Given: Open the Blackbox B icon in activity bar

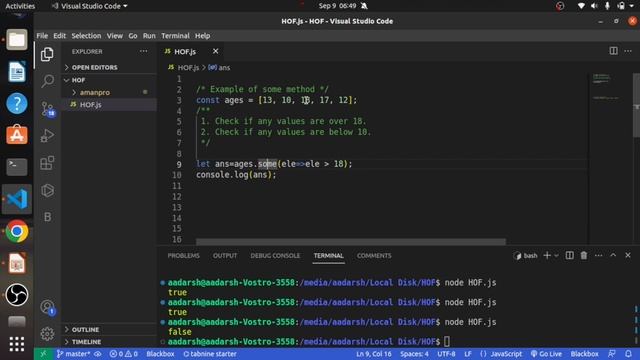Looking at the screenshot, I should (47, 217).
